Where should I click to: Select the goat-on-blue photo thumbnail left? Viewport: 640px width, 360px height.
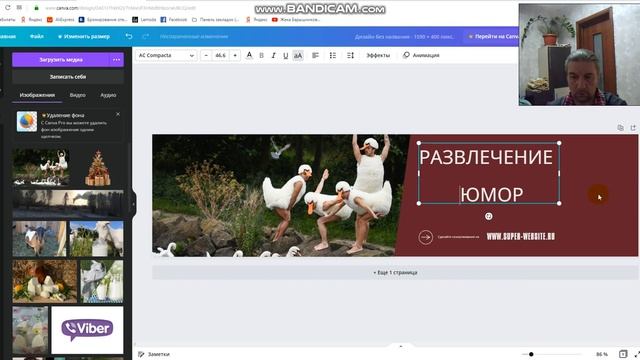(x=39, y=239)
